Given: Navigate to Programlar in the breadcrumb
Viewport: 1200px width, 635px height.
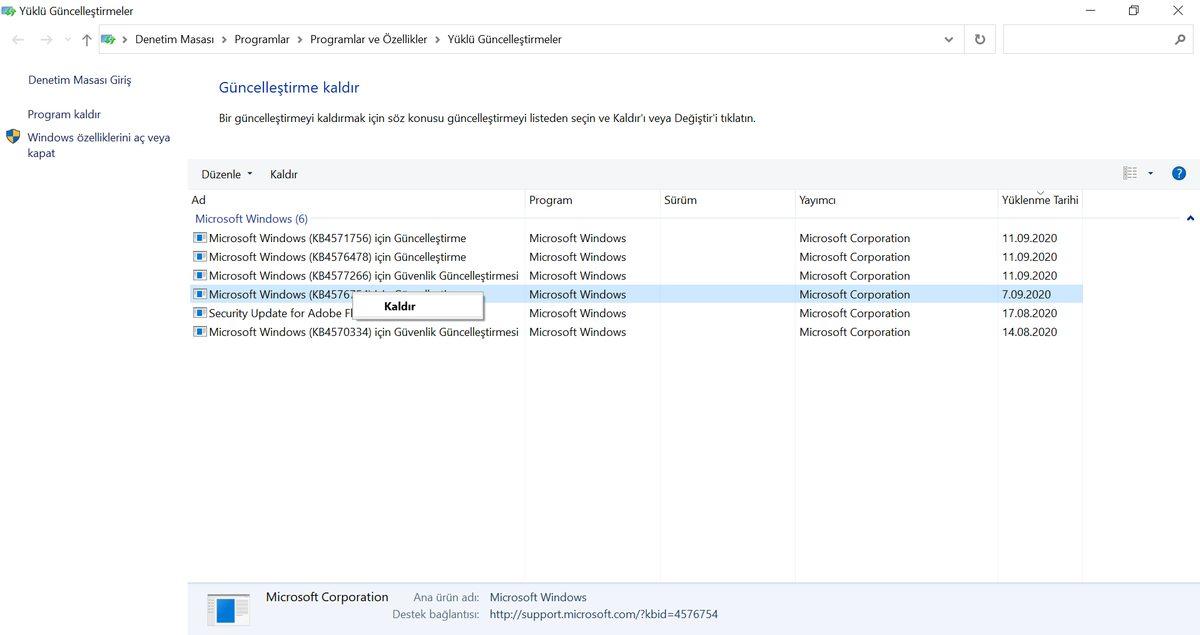Looking at the screenshot, I should pos(262,39).
